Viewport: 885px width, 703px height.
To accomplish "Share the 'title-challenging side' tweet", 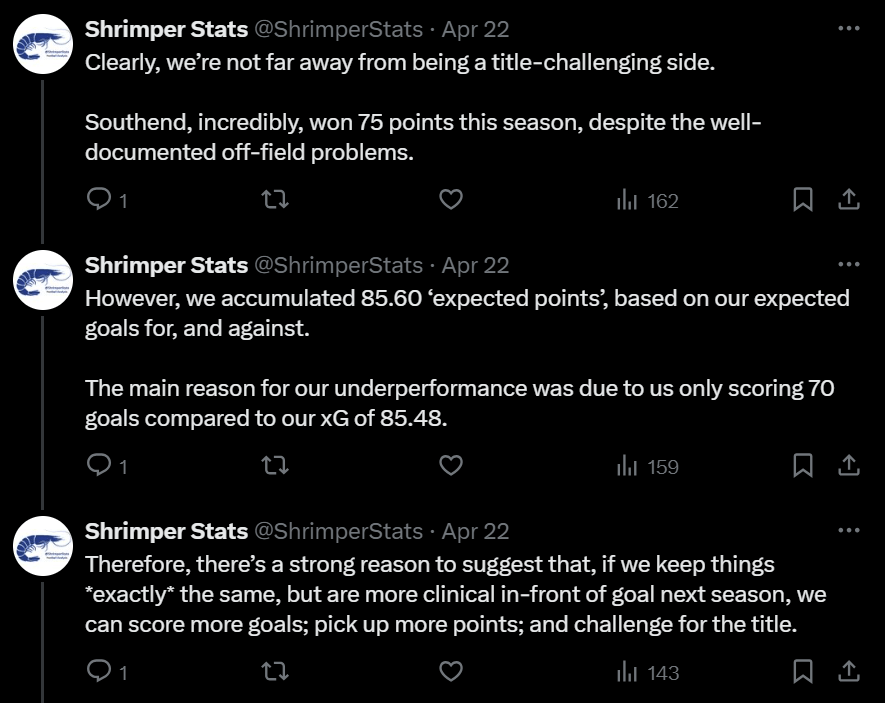I will pyautogui.click(x=848, y=200).
